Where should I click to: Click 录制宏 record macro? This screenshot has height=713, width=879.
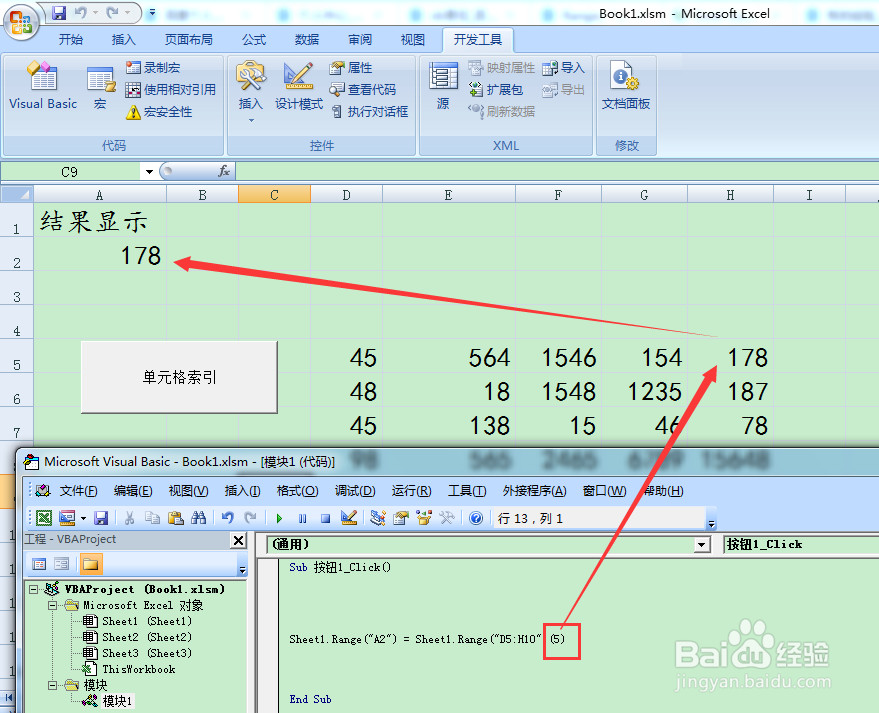point(153,68)
